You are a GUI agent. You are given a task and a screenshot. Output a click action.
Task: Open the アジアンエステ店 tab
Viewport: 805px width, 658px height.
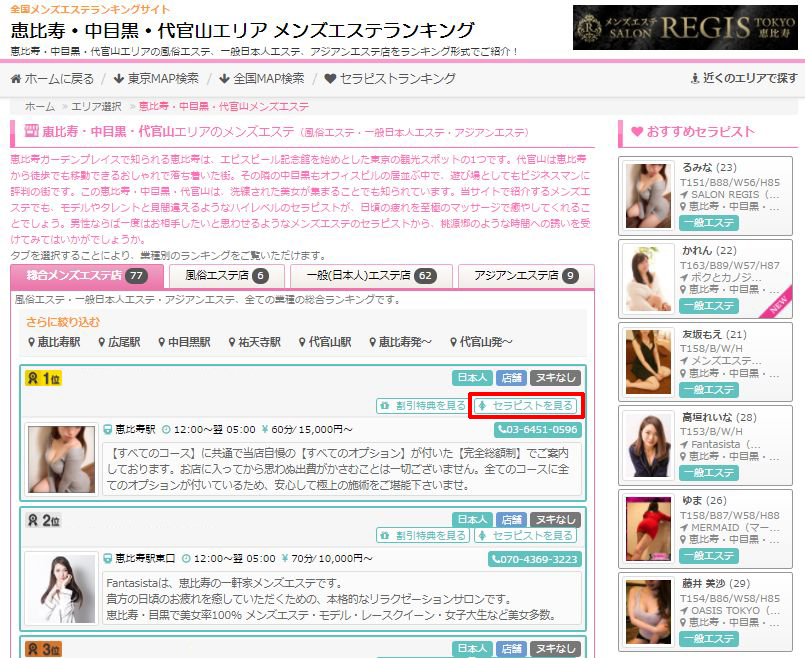(x=526, y=276)
